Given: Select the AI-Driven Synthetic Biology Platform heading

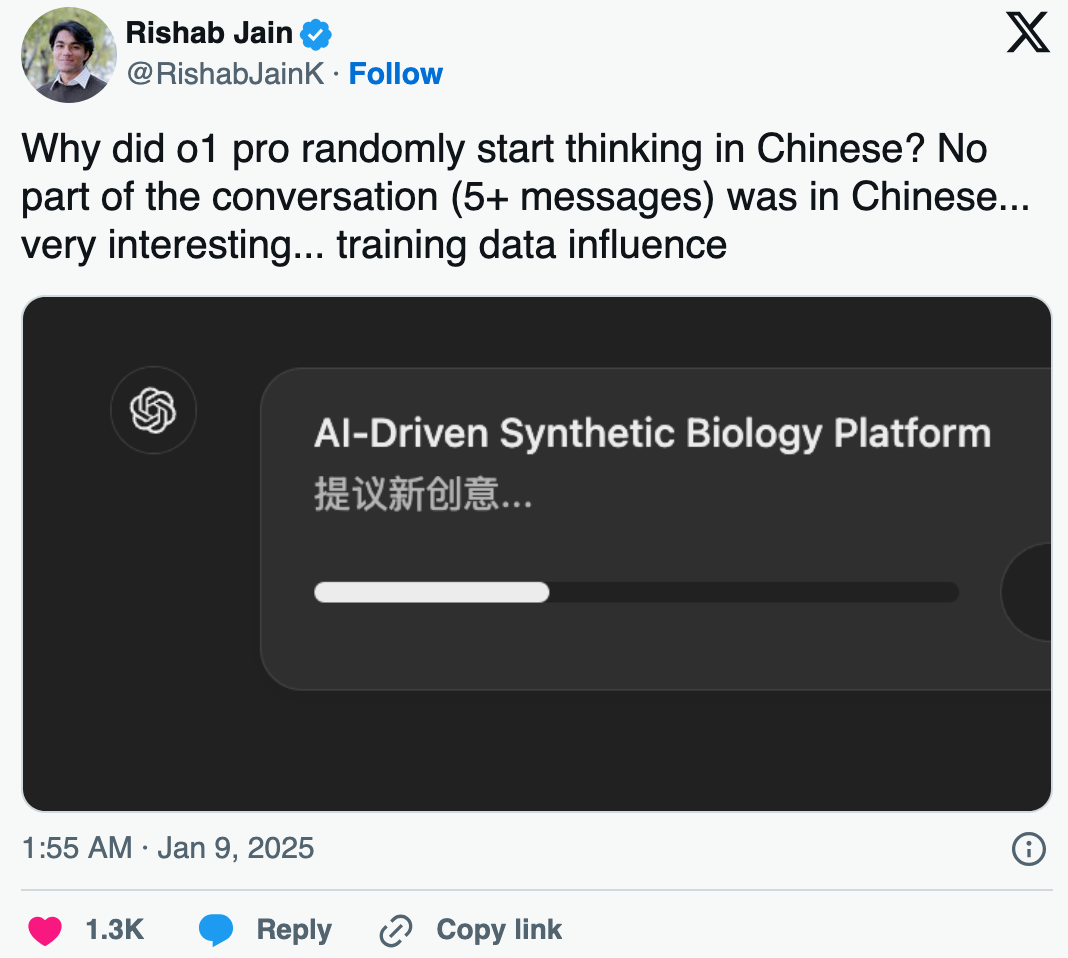Looking at the screenshot, I should pos(652,434).
